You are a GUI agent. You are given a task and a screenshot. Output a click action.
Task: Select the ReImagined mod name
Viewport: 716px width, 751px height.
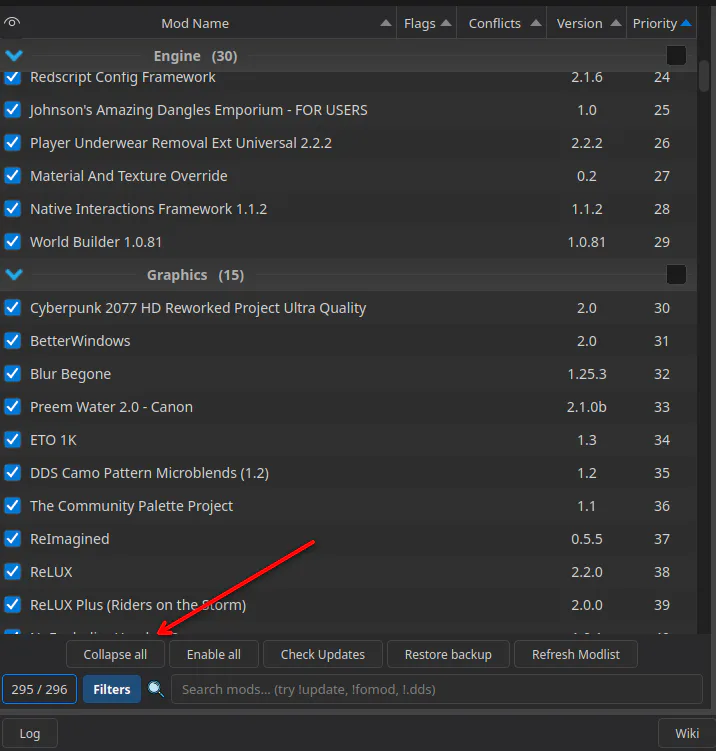click(x=69, y=539)
